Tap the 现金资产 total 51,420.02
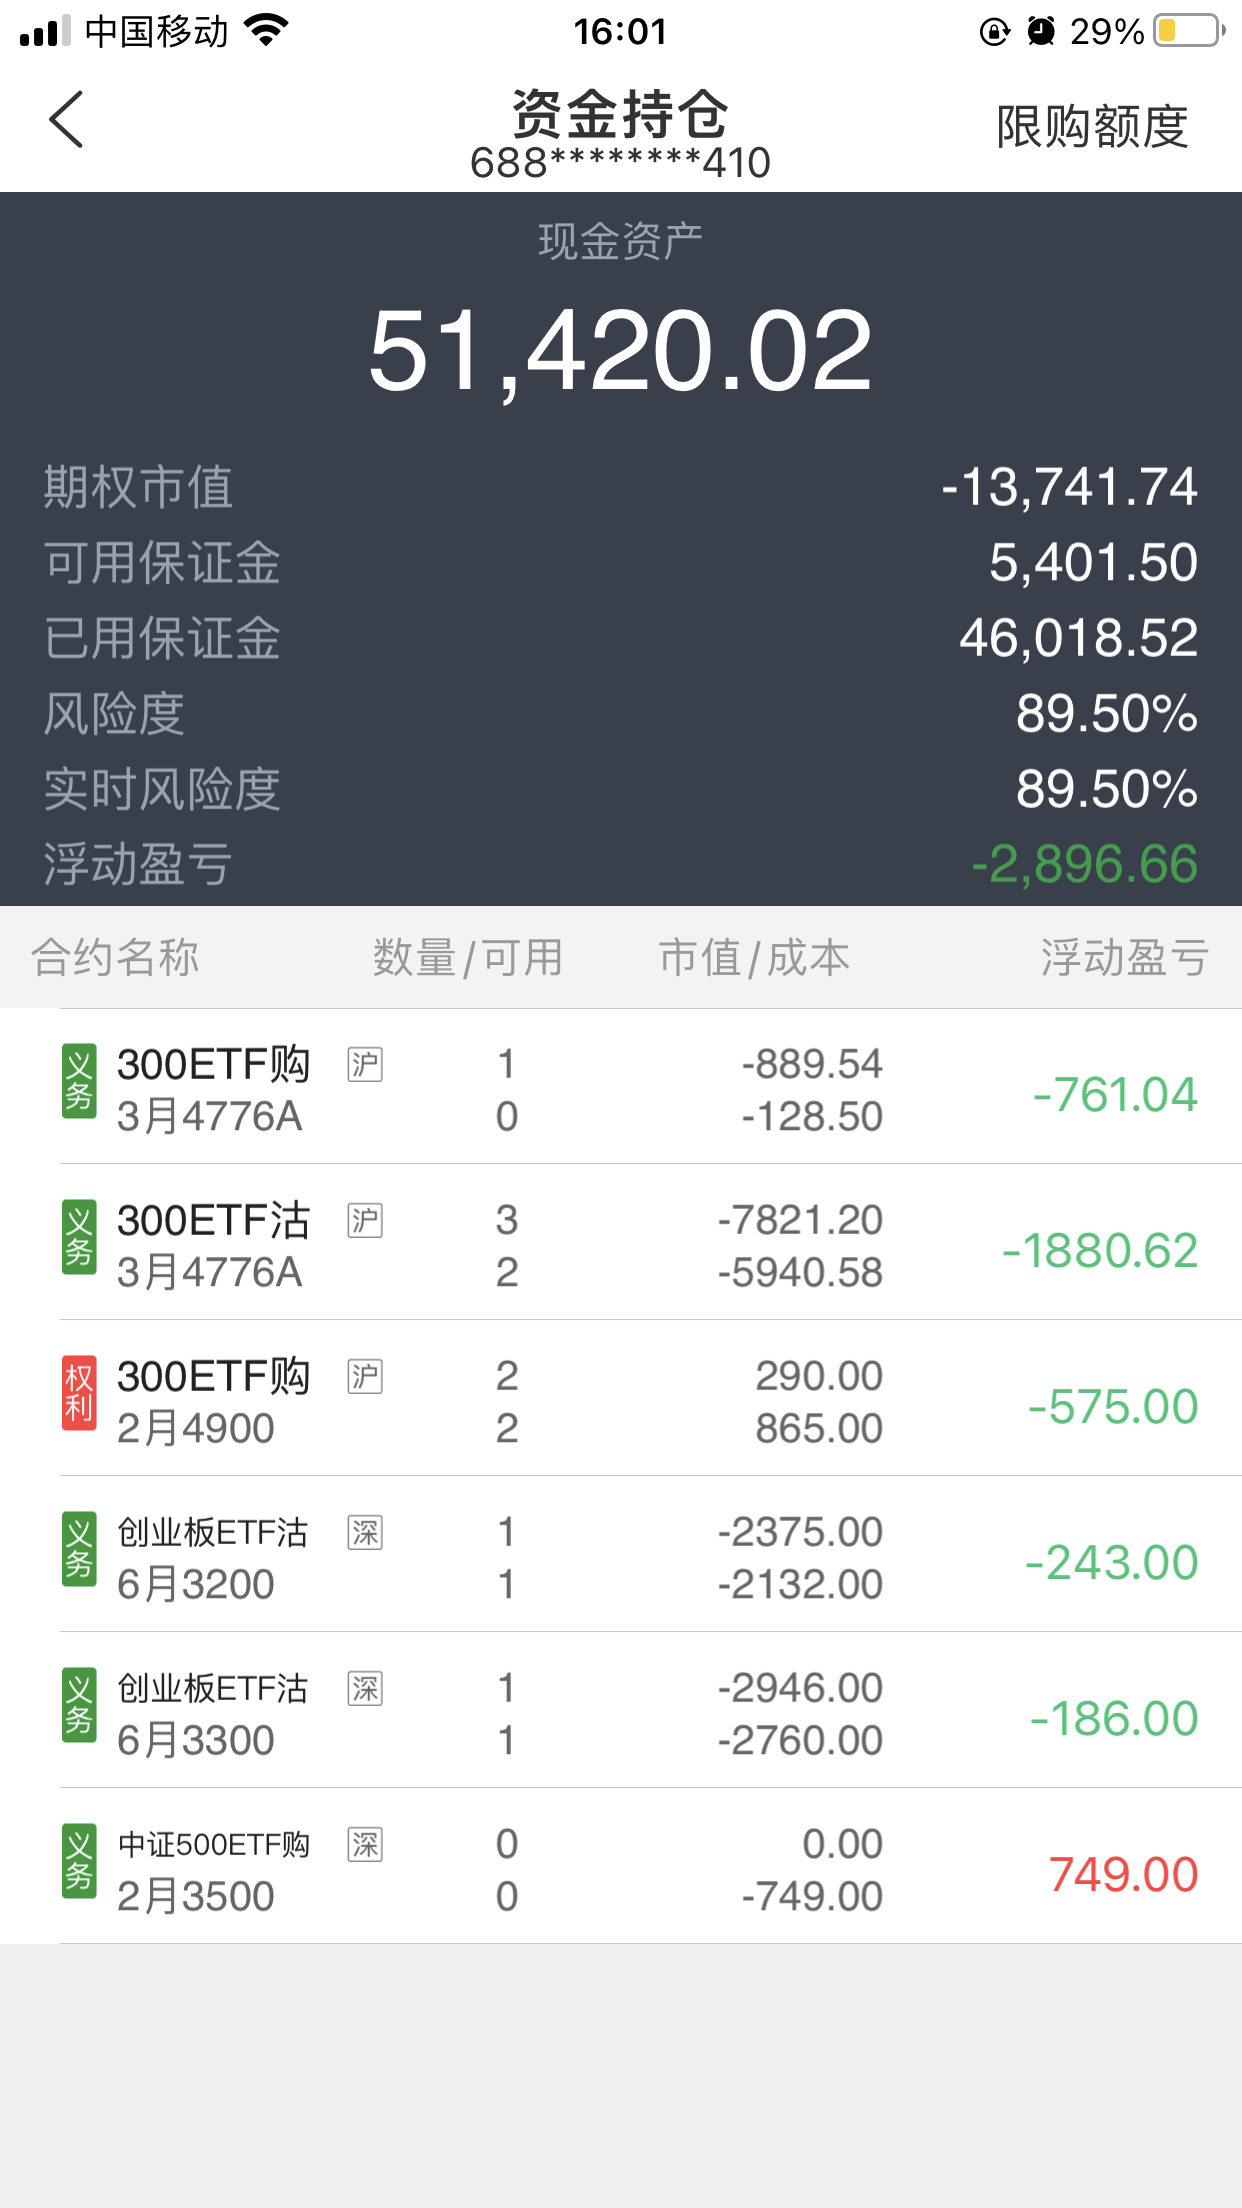 click(620, 350)
